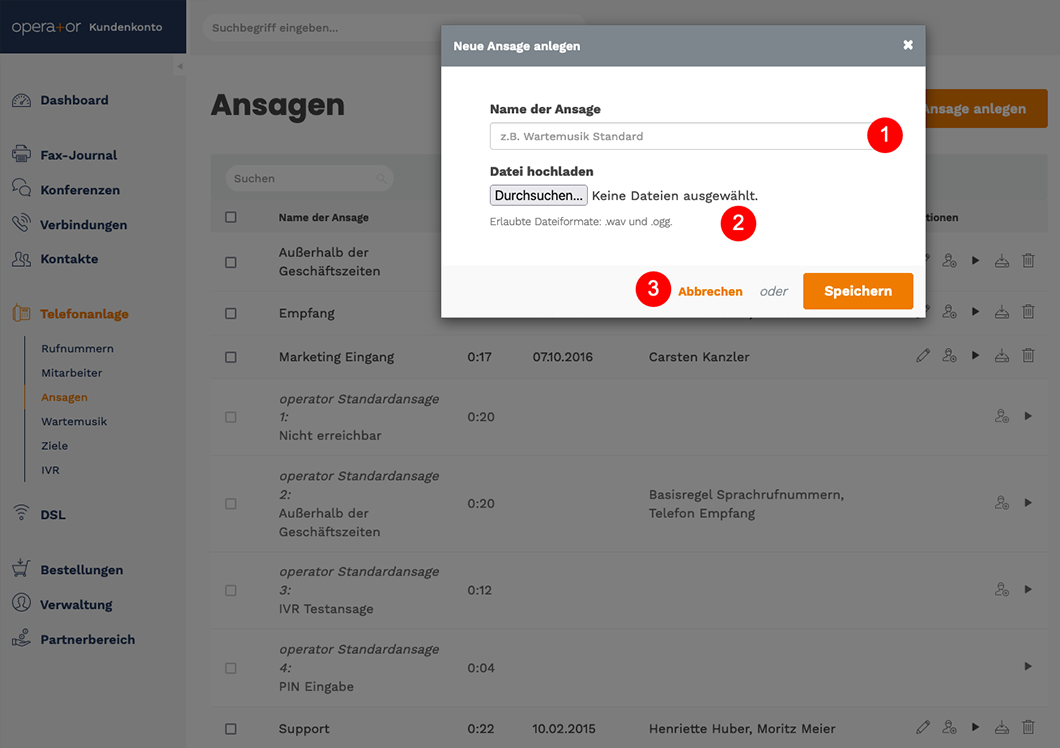Download the Außerhalb der Geschäftszeiten announcement
Viewport: 1060px width, 748px height.
pos(1002,260)
